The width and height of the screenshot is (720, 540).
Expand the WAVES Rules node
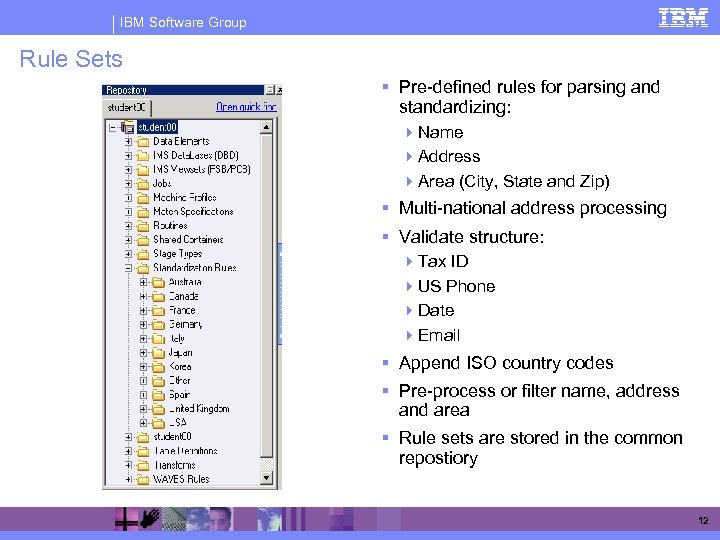pos(129,479)
